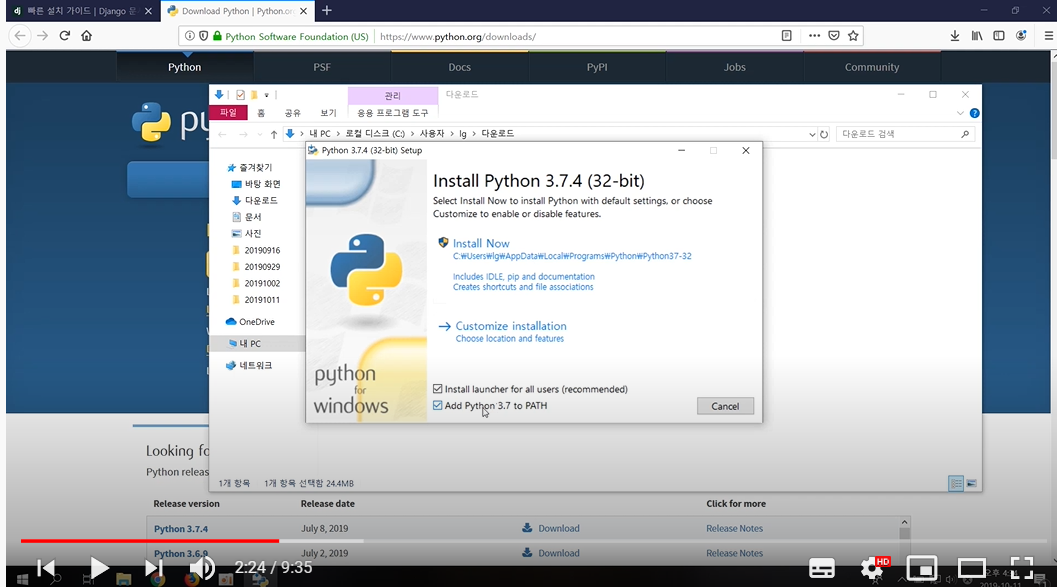Go to the previous video
The height and width of the screenshot is (587, 1057).
[x=46, y=568]
